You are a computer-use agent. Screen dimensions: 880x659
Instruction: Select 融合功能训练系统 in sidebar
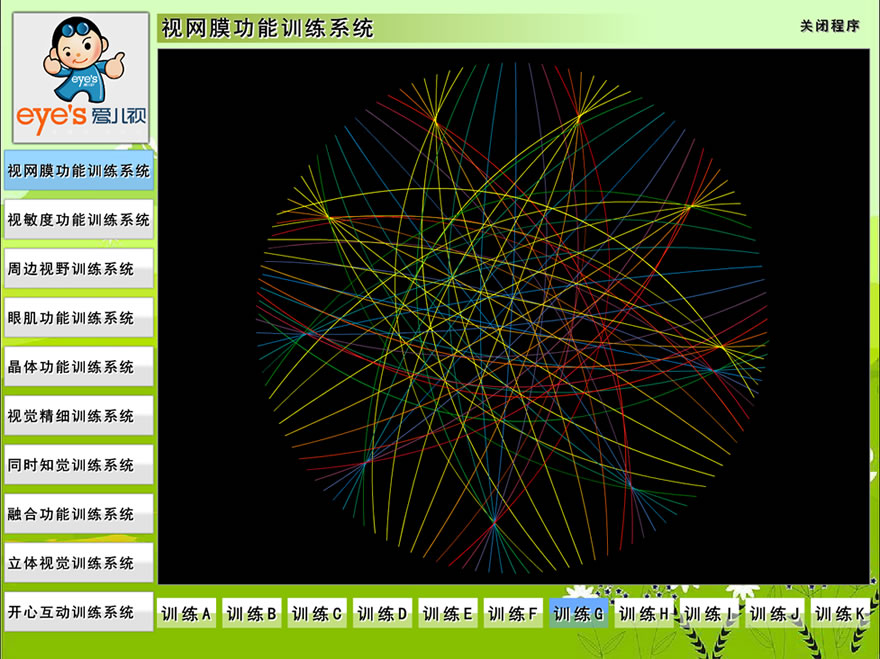tap(79, 514)
